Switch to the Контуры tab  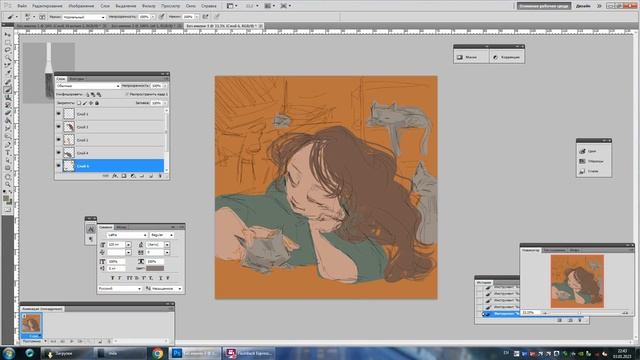point(77,79)
